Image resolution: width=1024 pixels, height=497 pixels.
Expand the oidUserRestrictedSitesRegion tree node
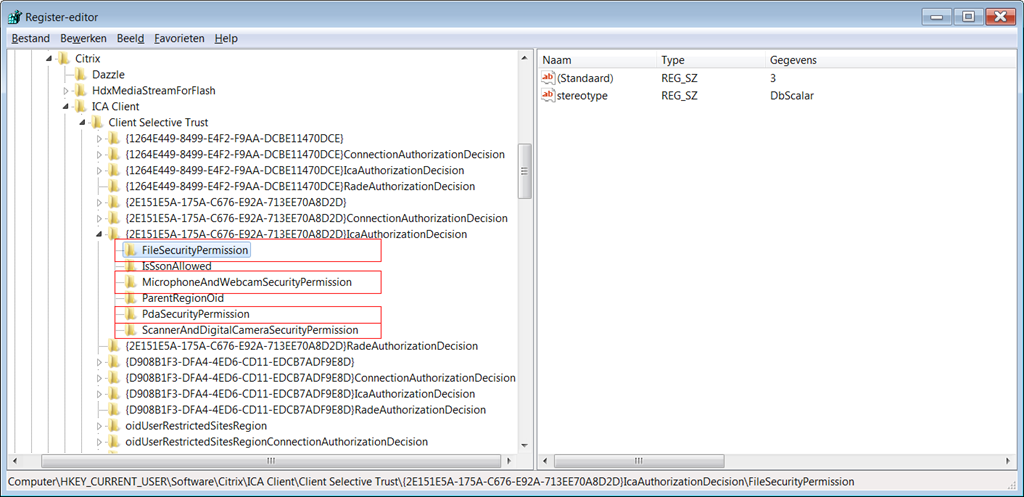[99, 426]
